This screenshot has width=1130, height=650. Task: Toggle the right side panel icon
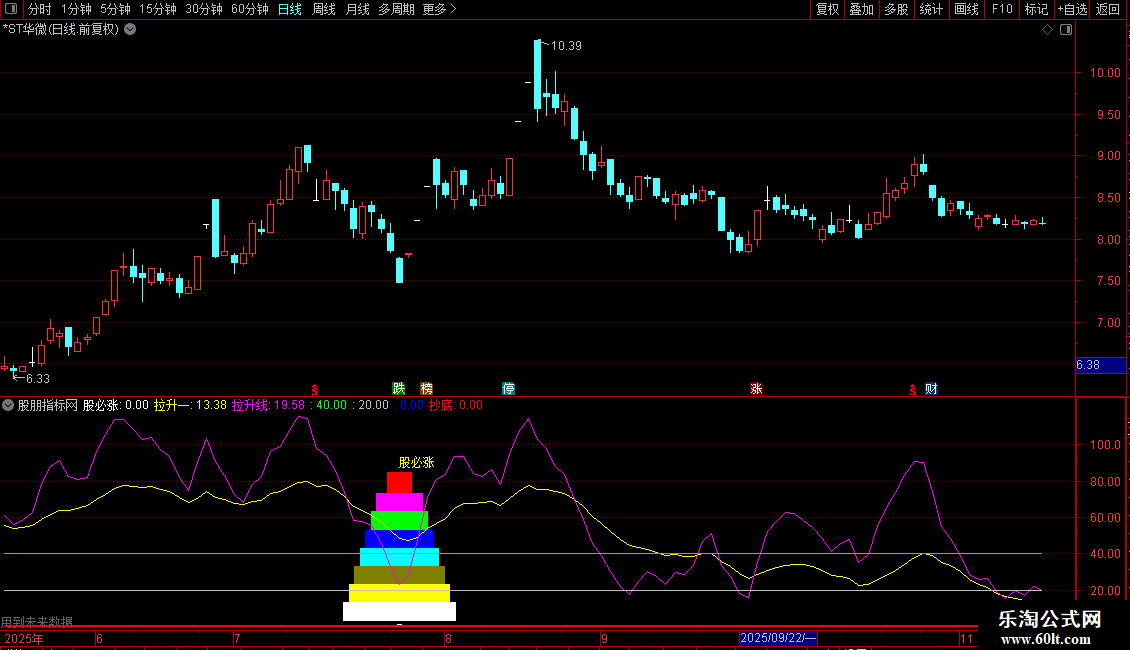pyautogui.click(x=1066, y=30)
